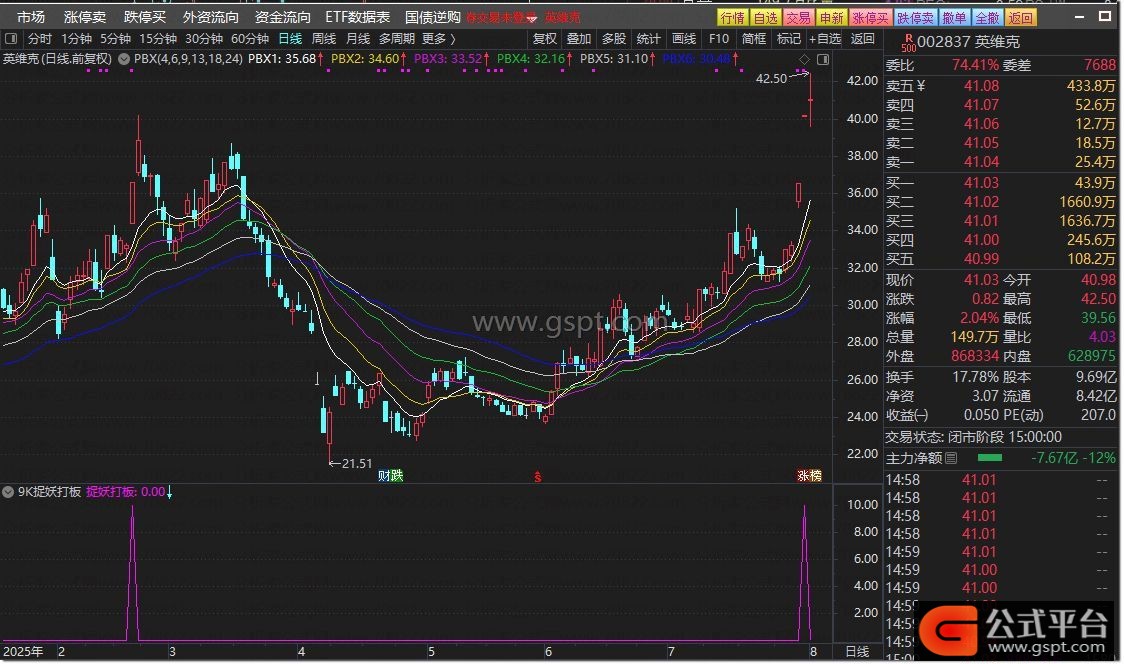Screen dimensions: 1124x664
Task: Toggle the left sidebar panel icon
Action: click(x=11, y=39)
